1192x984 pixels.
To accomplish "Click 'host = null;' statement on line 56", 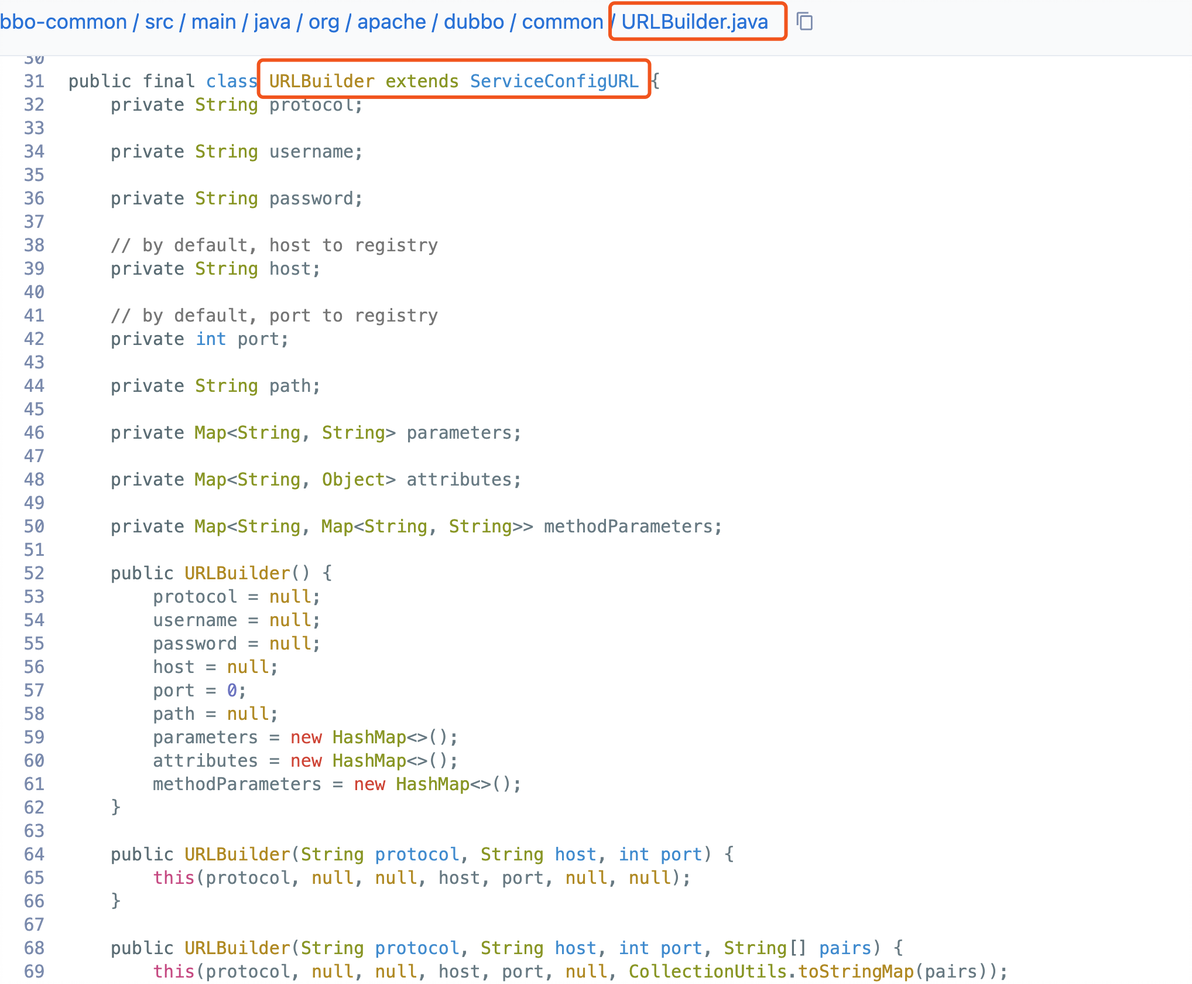I will click(x=215, y=668).
